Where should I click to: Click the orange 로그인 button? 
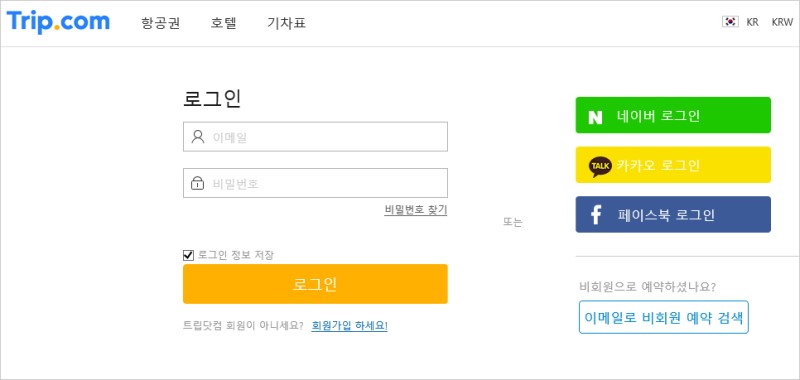(315, 284)
